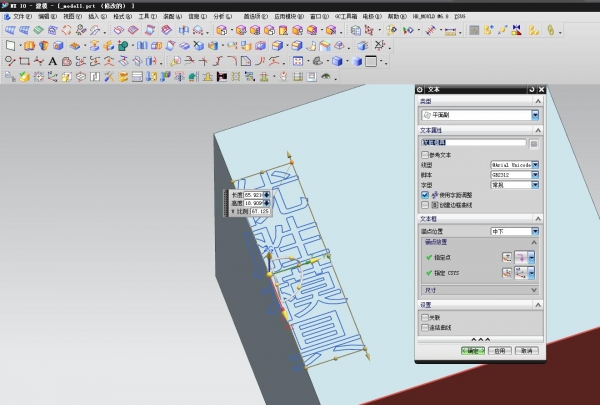Click the yellow pyramid of spheres icon

click(x=533, y=30)
